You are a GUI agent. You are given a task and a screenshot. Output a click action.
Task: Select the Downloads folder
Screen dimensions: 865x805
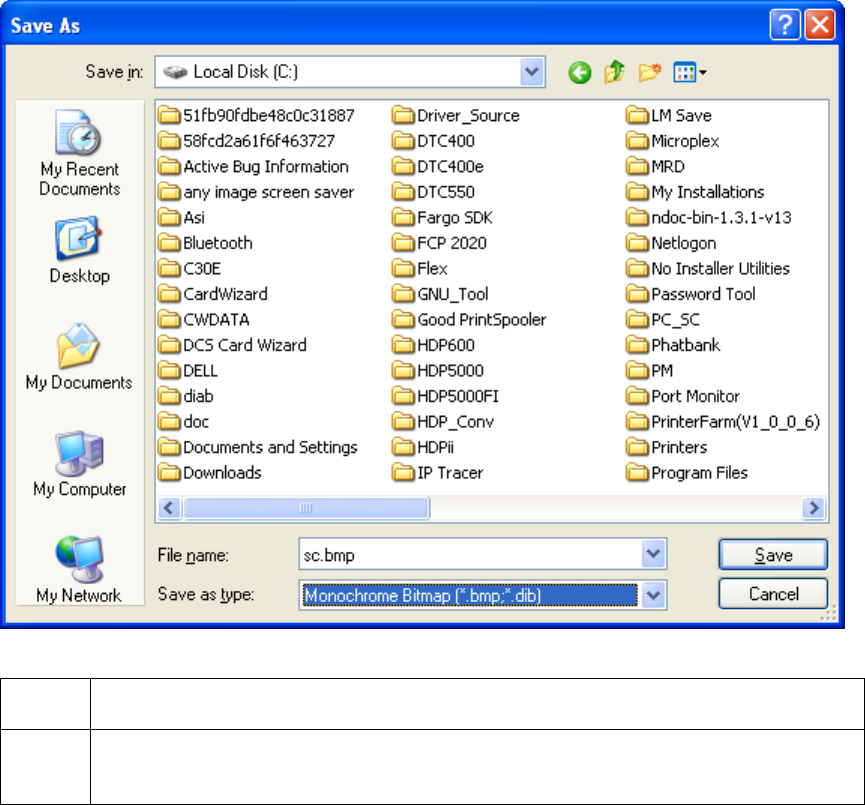[x=210, y=473]
